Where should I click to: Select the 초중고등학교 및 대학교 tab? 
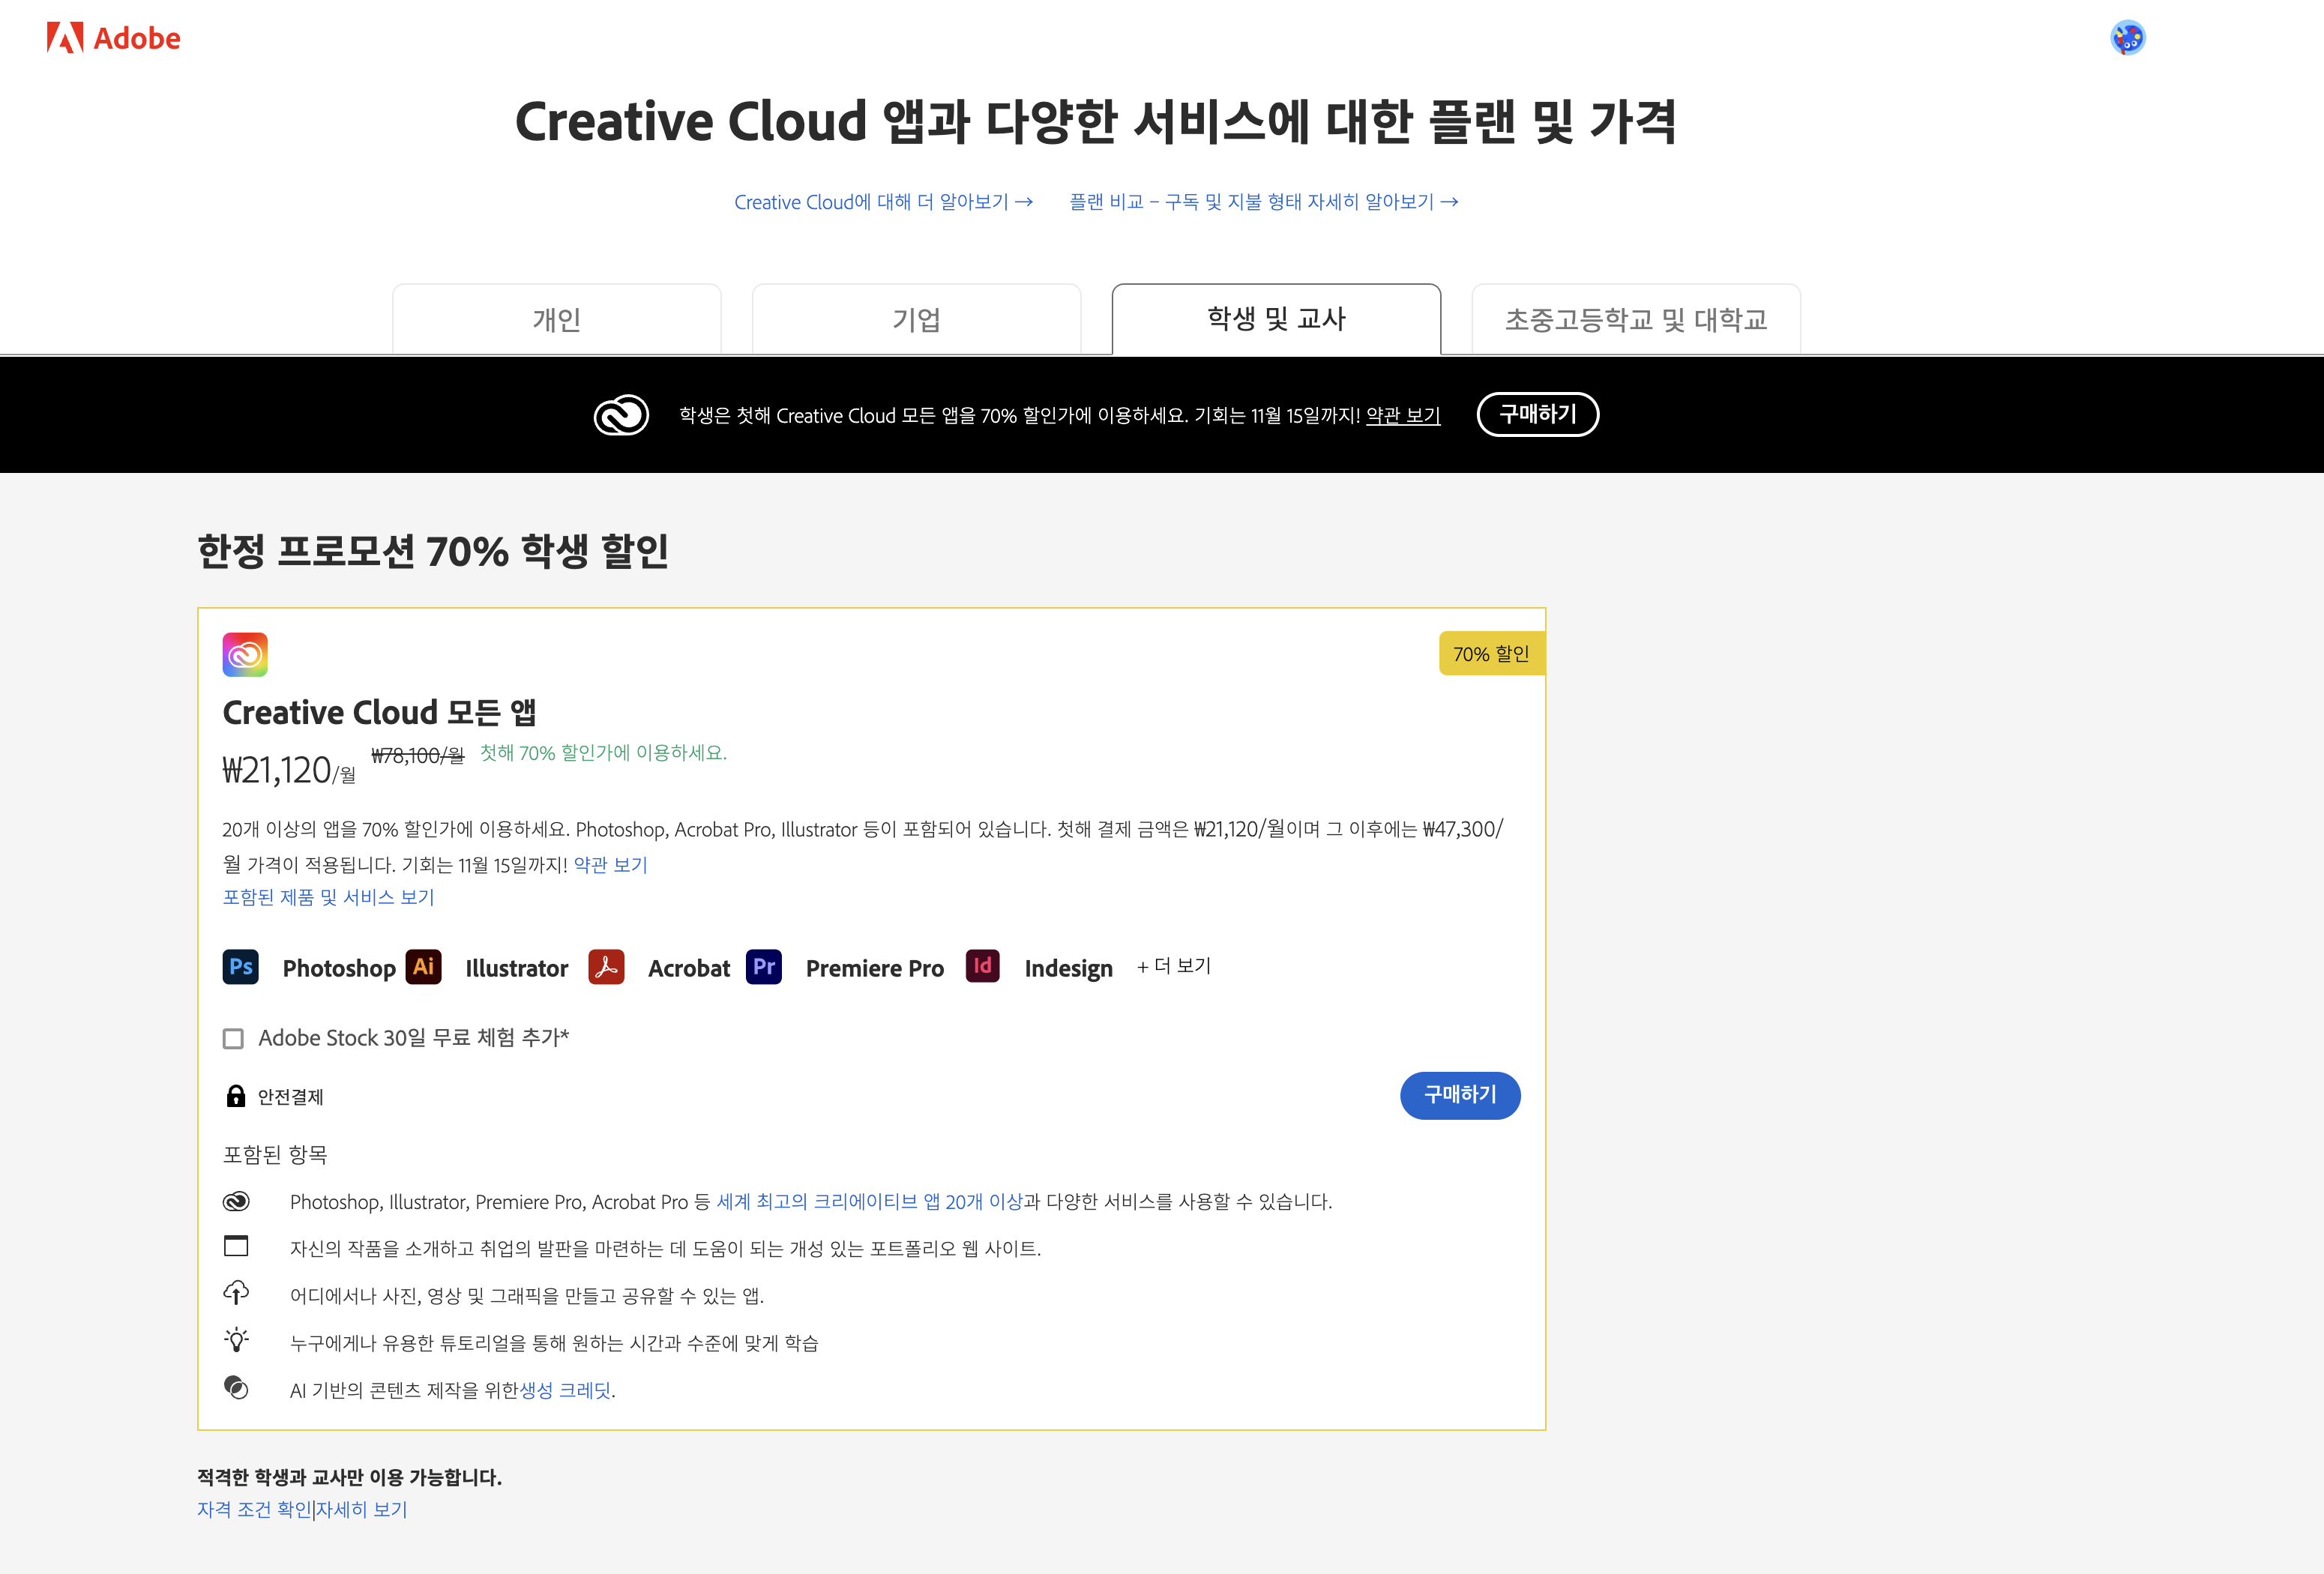click(x=1636, y=320)
